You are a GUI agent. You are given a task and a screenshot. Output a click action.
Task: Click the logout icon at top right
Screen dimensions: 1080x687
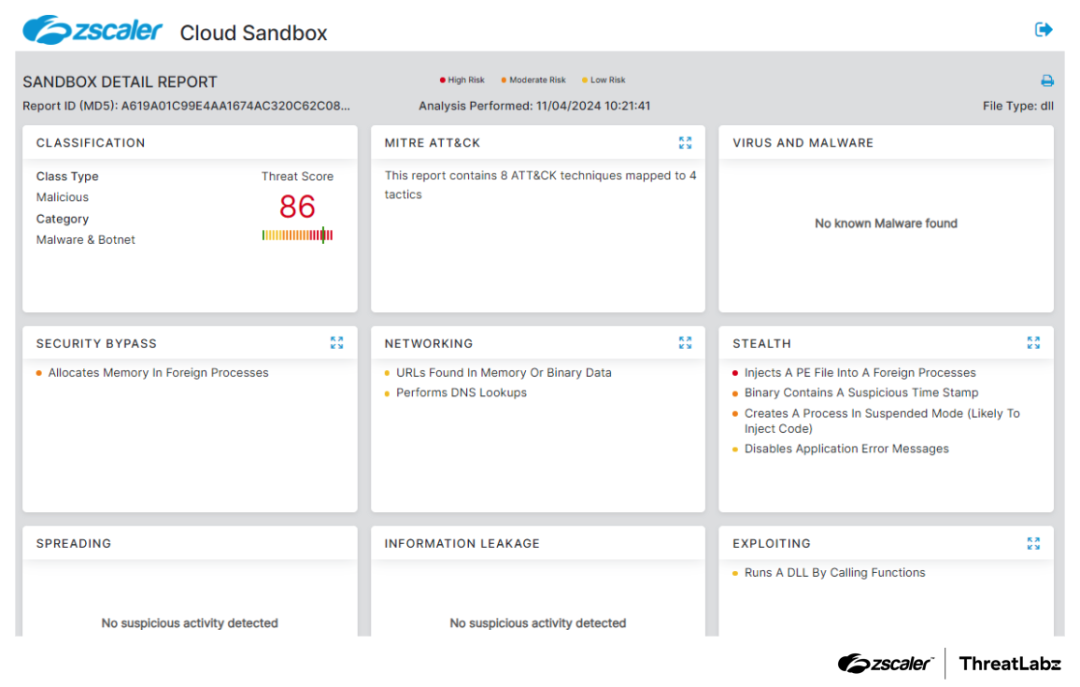pyautogui.click(x=1043, y=30)
